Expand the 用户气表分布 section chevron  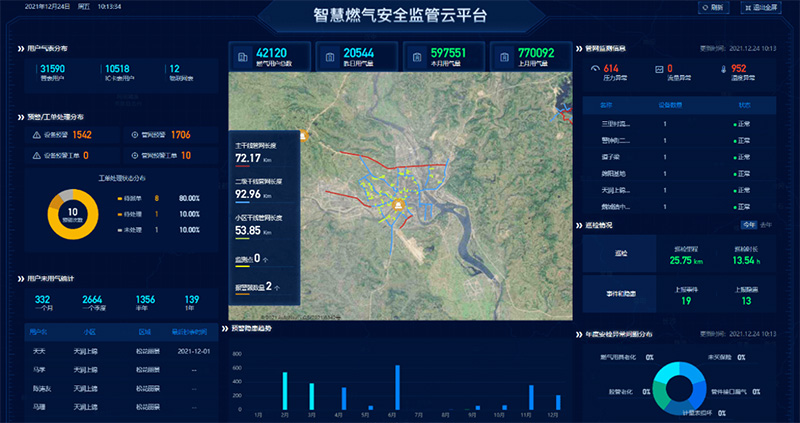pos(22,47)
